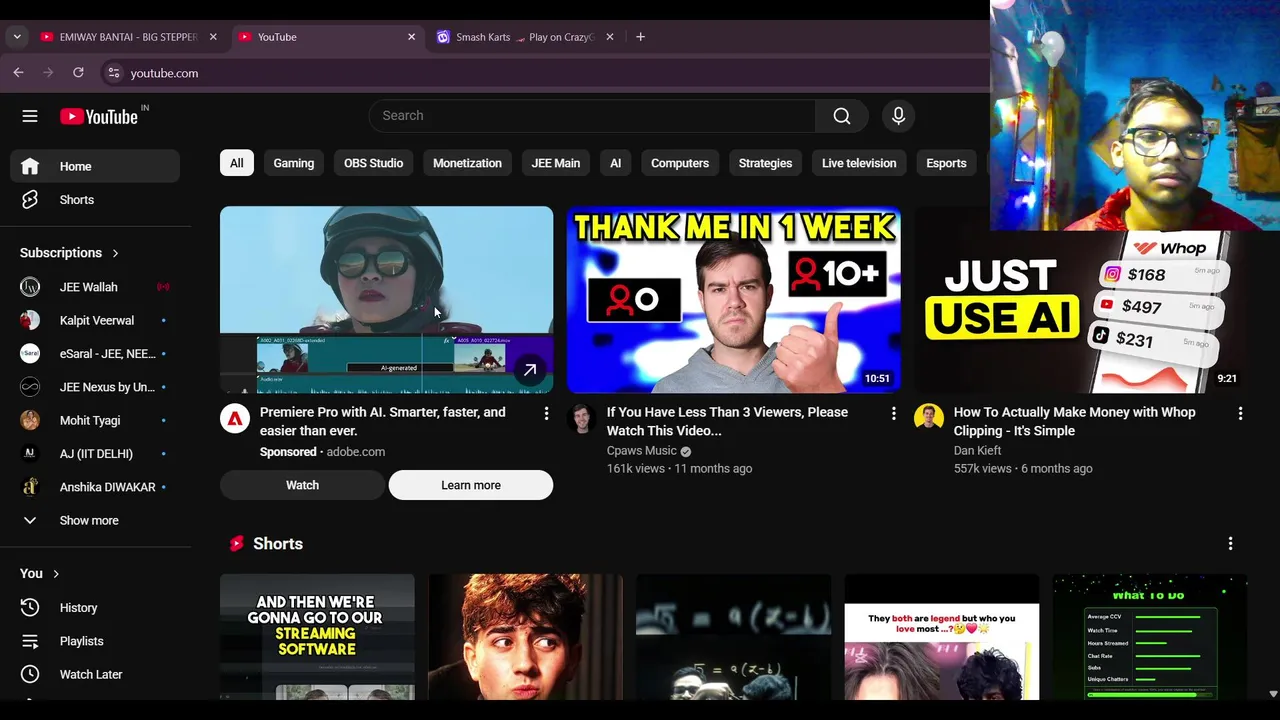Select the Esports filter chip
This screenshot has width=1280, height=720.
pos(946,163)
